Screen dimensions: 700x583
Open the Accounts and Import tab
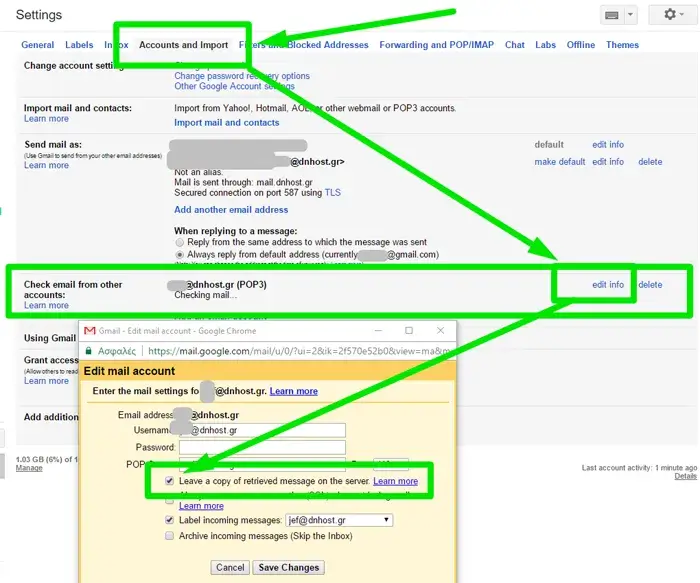(183, 45)
